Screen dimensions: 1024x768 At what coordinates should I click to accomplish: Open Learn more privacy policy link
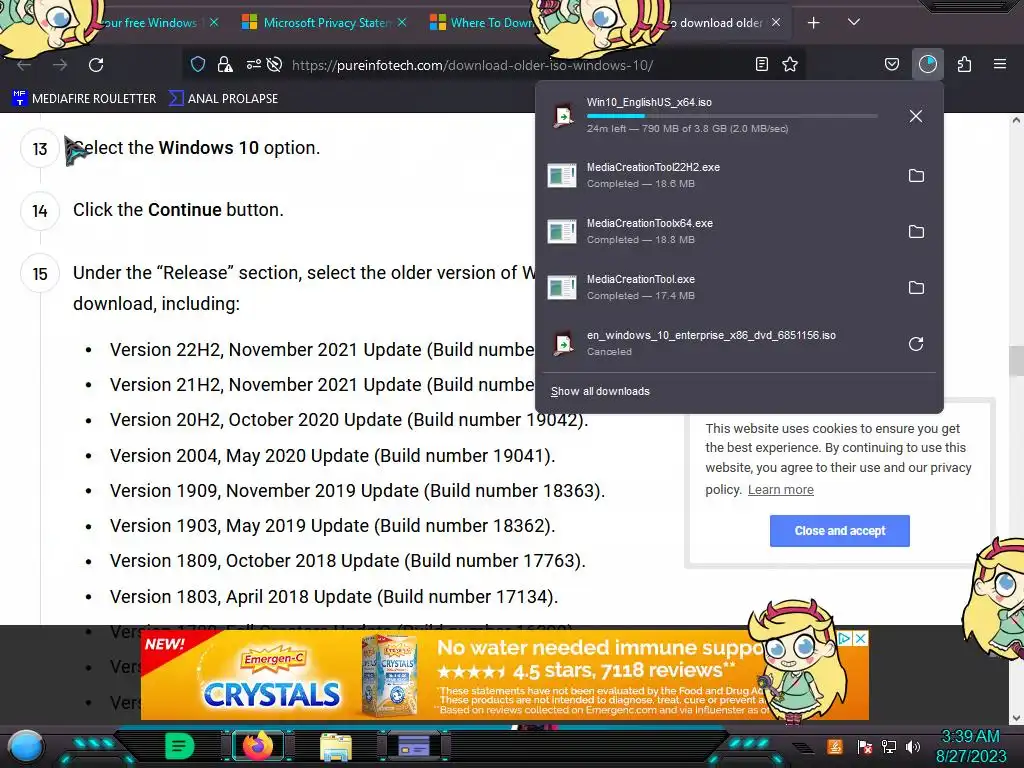[x=780, y=490]
